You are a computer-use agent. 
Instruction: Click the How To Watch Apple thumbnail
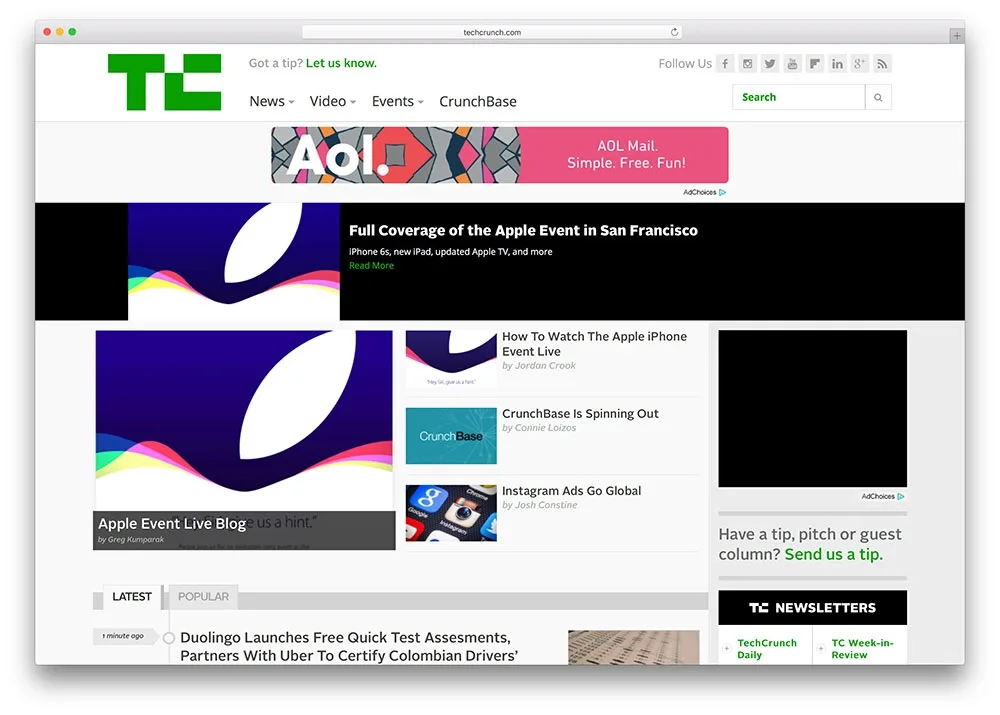[x=451, y=358]
